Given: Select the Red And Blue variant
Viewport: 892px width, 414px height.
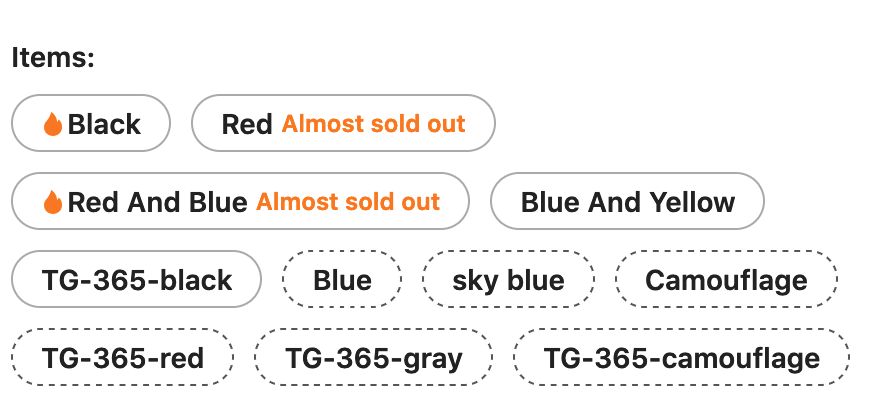Looking at the screenshot, I should pos(240,202).
